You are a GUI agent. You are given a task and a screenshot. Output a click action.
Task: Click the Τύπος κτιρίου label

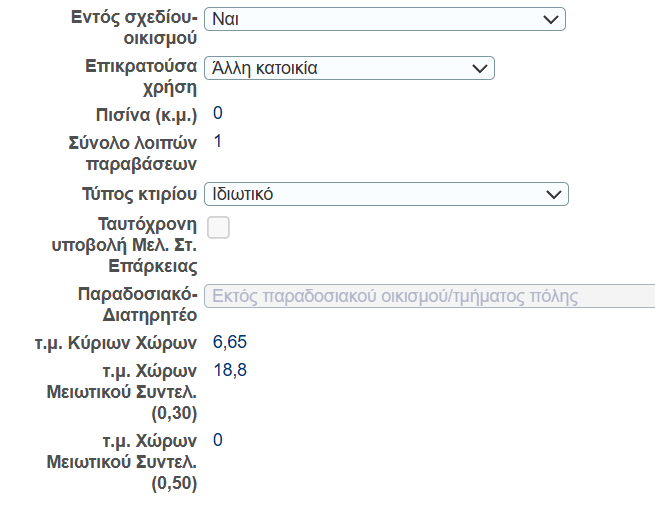coord(138,194)
